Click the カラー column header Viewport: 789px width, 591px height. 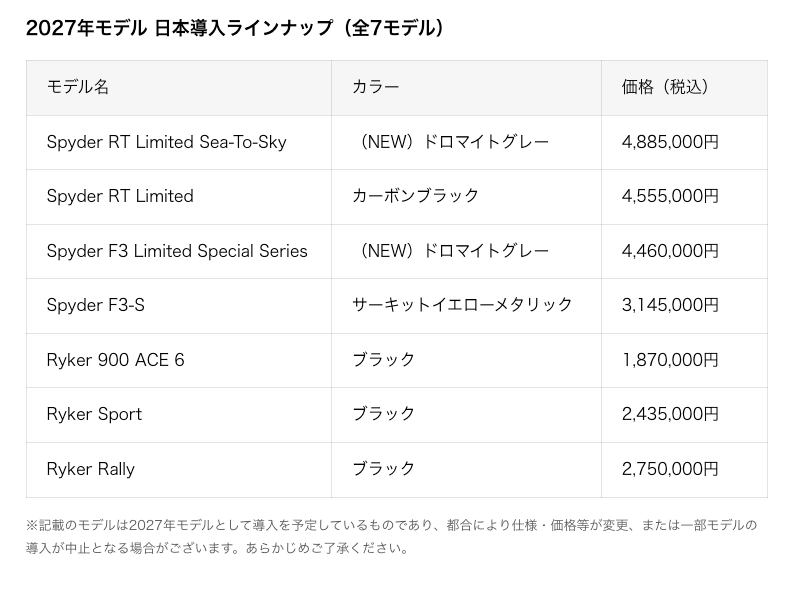point(375,87)
